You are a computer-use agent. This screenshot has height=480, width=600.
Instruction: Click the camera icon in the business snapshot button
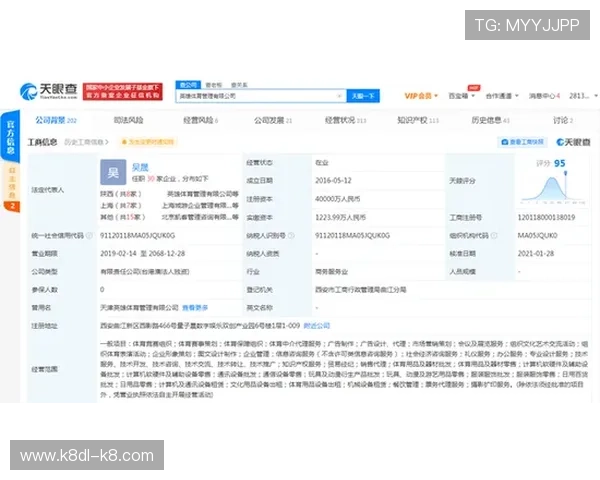pyautogui.click(x=505, y=142)
